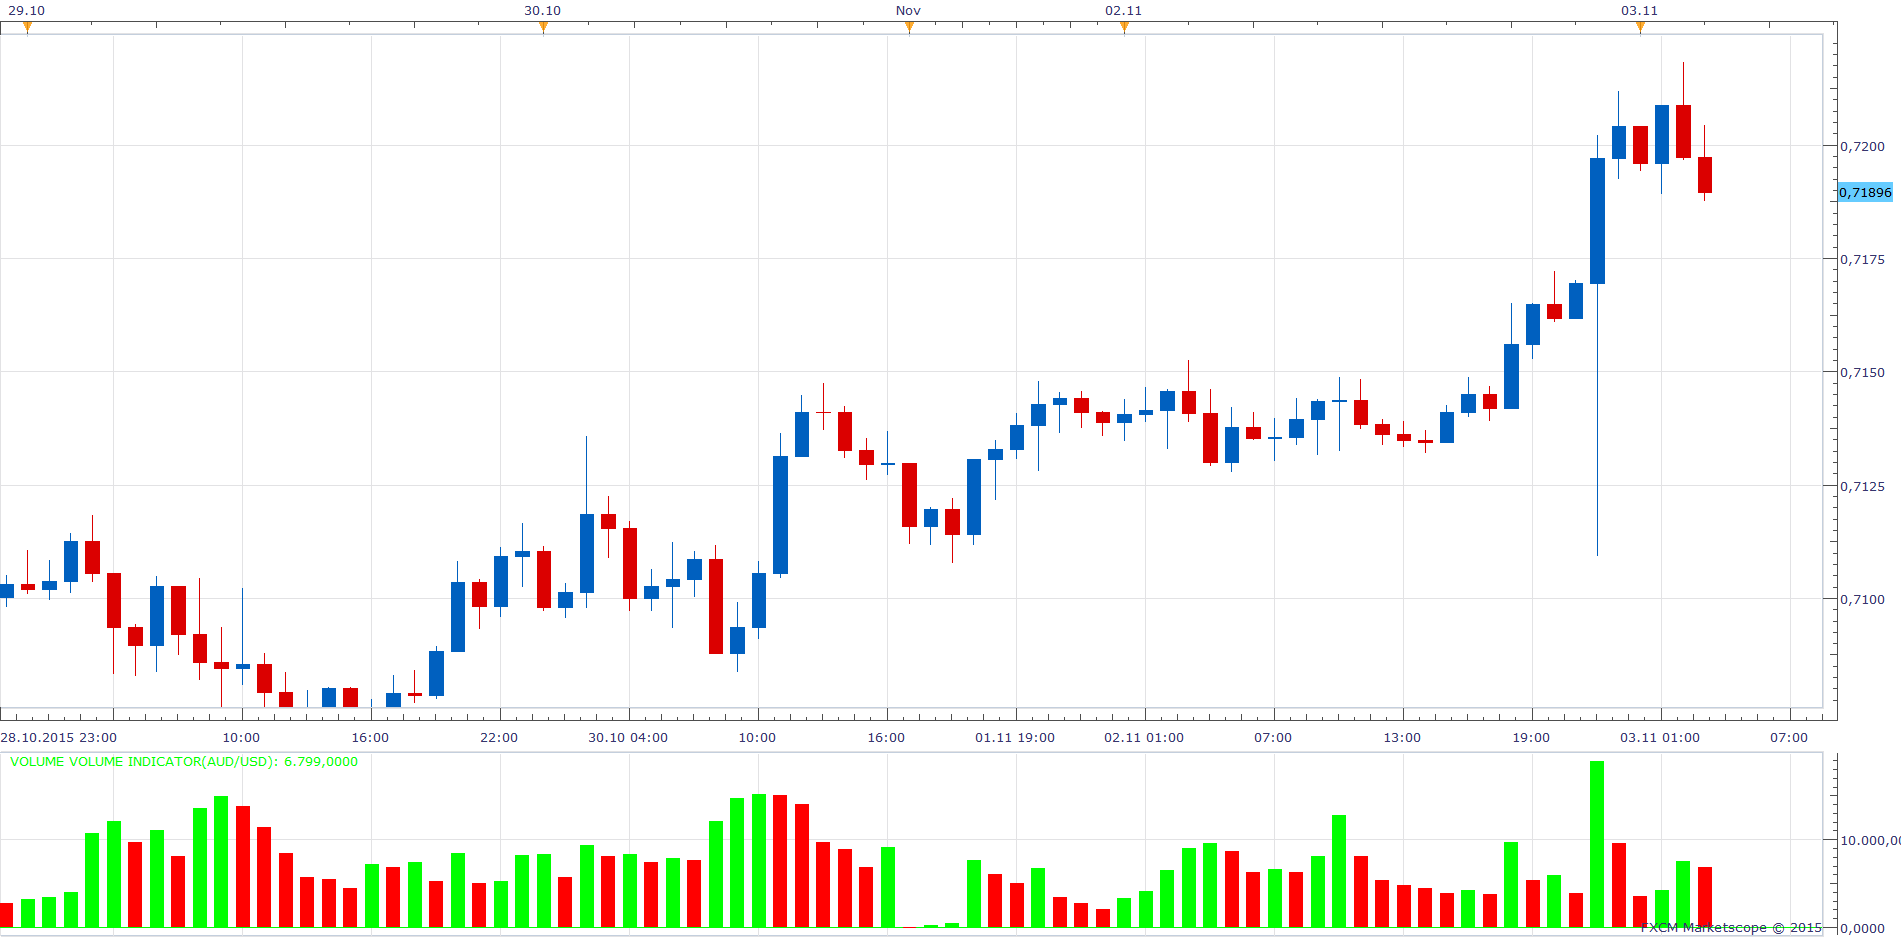This screenshot has height=937, width=1903.
Task: Click the orange day marker under 30.10
Action: (x=543, y=27)
